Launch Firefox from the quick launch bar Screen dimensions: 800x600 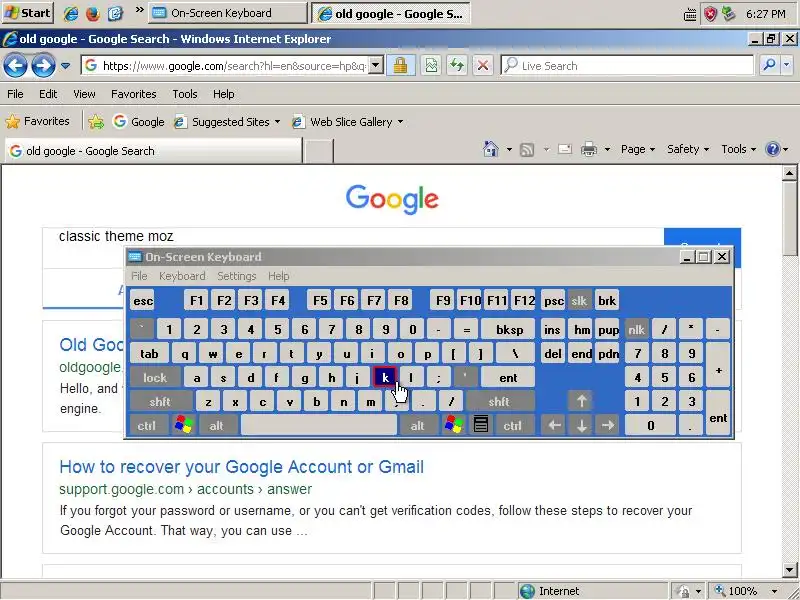[x=93, y=13]
